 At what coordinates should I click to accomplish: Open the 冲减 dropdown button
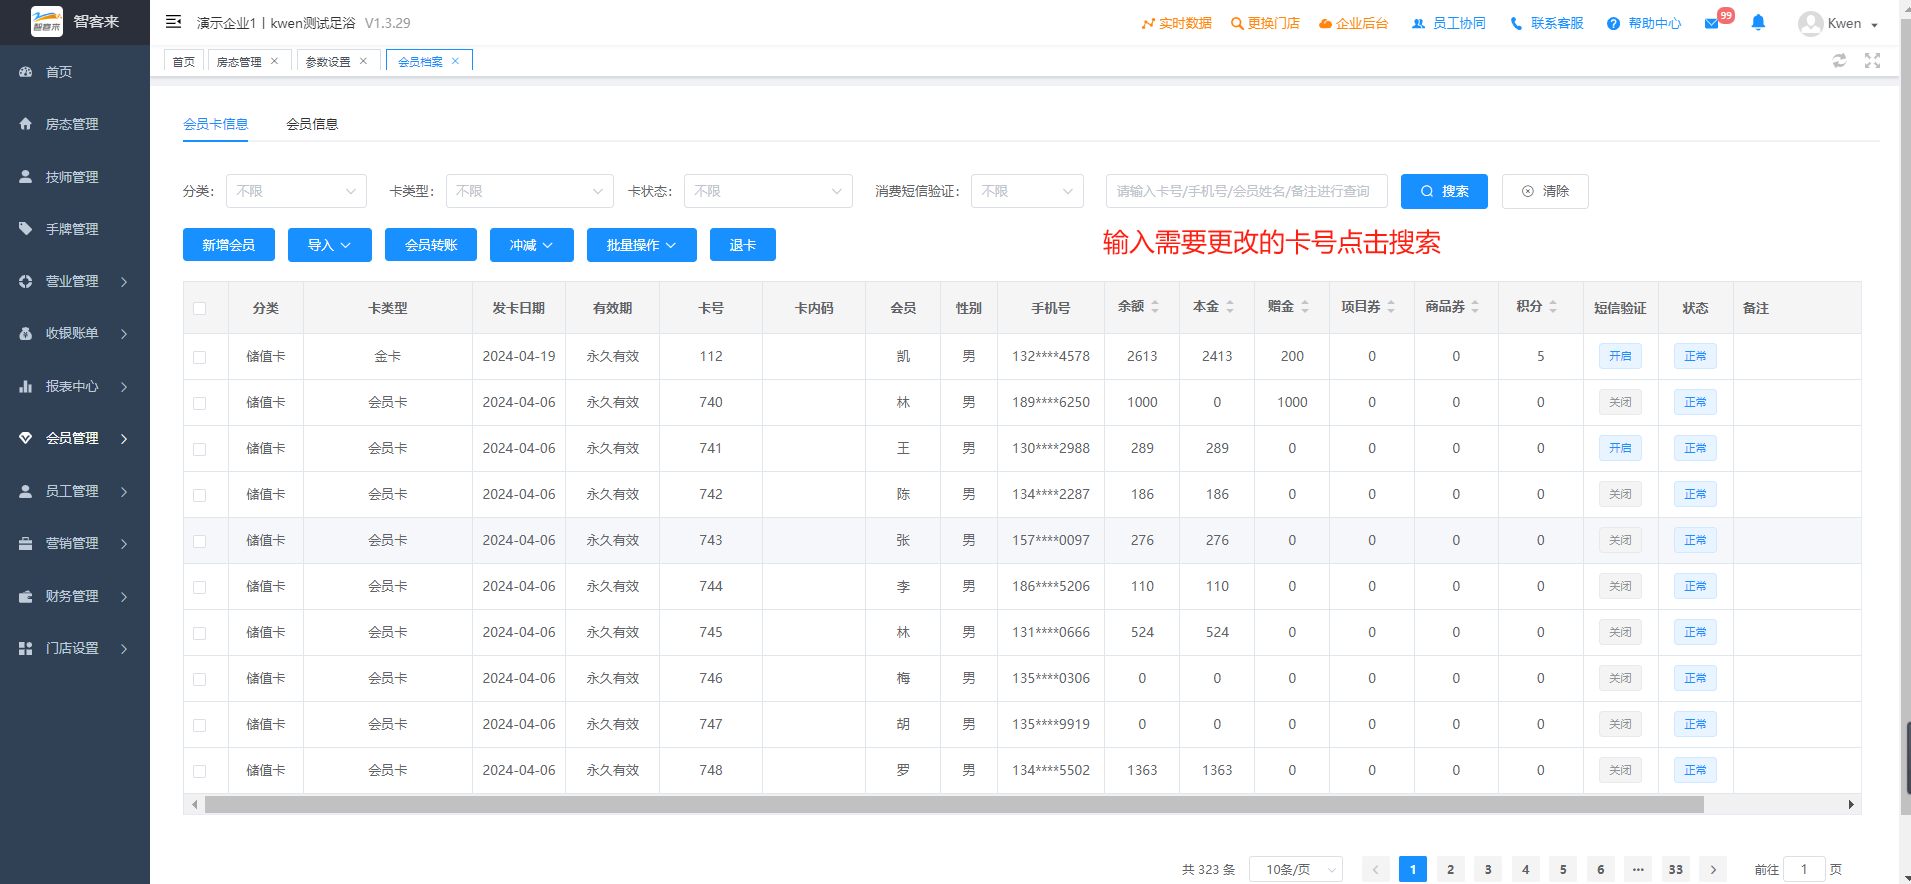point(531,245)
